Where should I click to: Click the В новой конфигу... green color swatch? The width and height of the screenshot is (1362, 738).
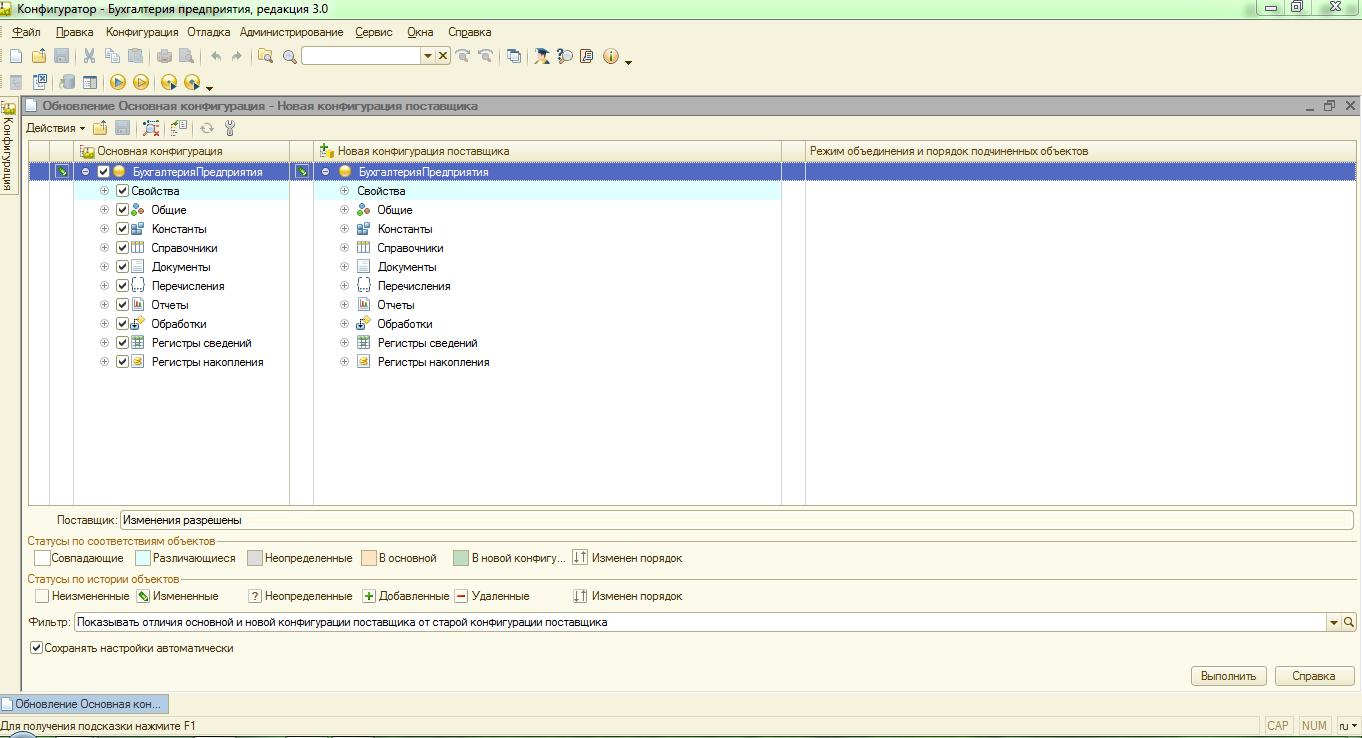click(x=460, y=558)
